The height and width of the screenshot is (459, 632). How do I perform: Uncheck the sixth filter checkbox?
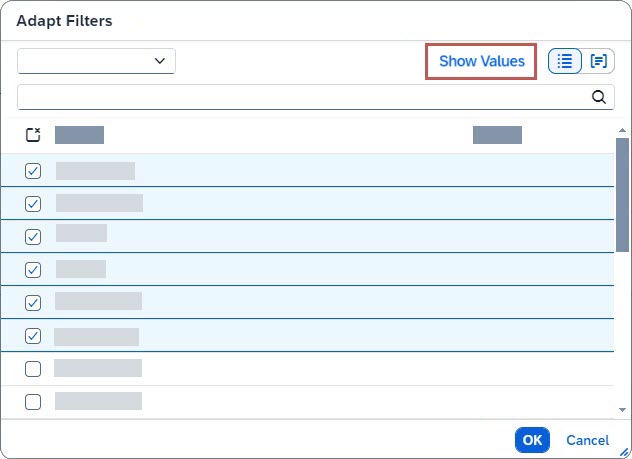(x=33, y=336)
